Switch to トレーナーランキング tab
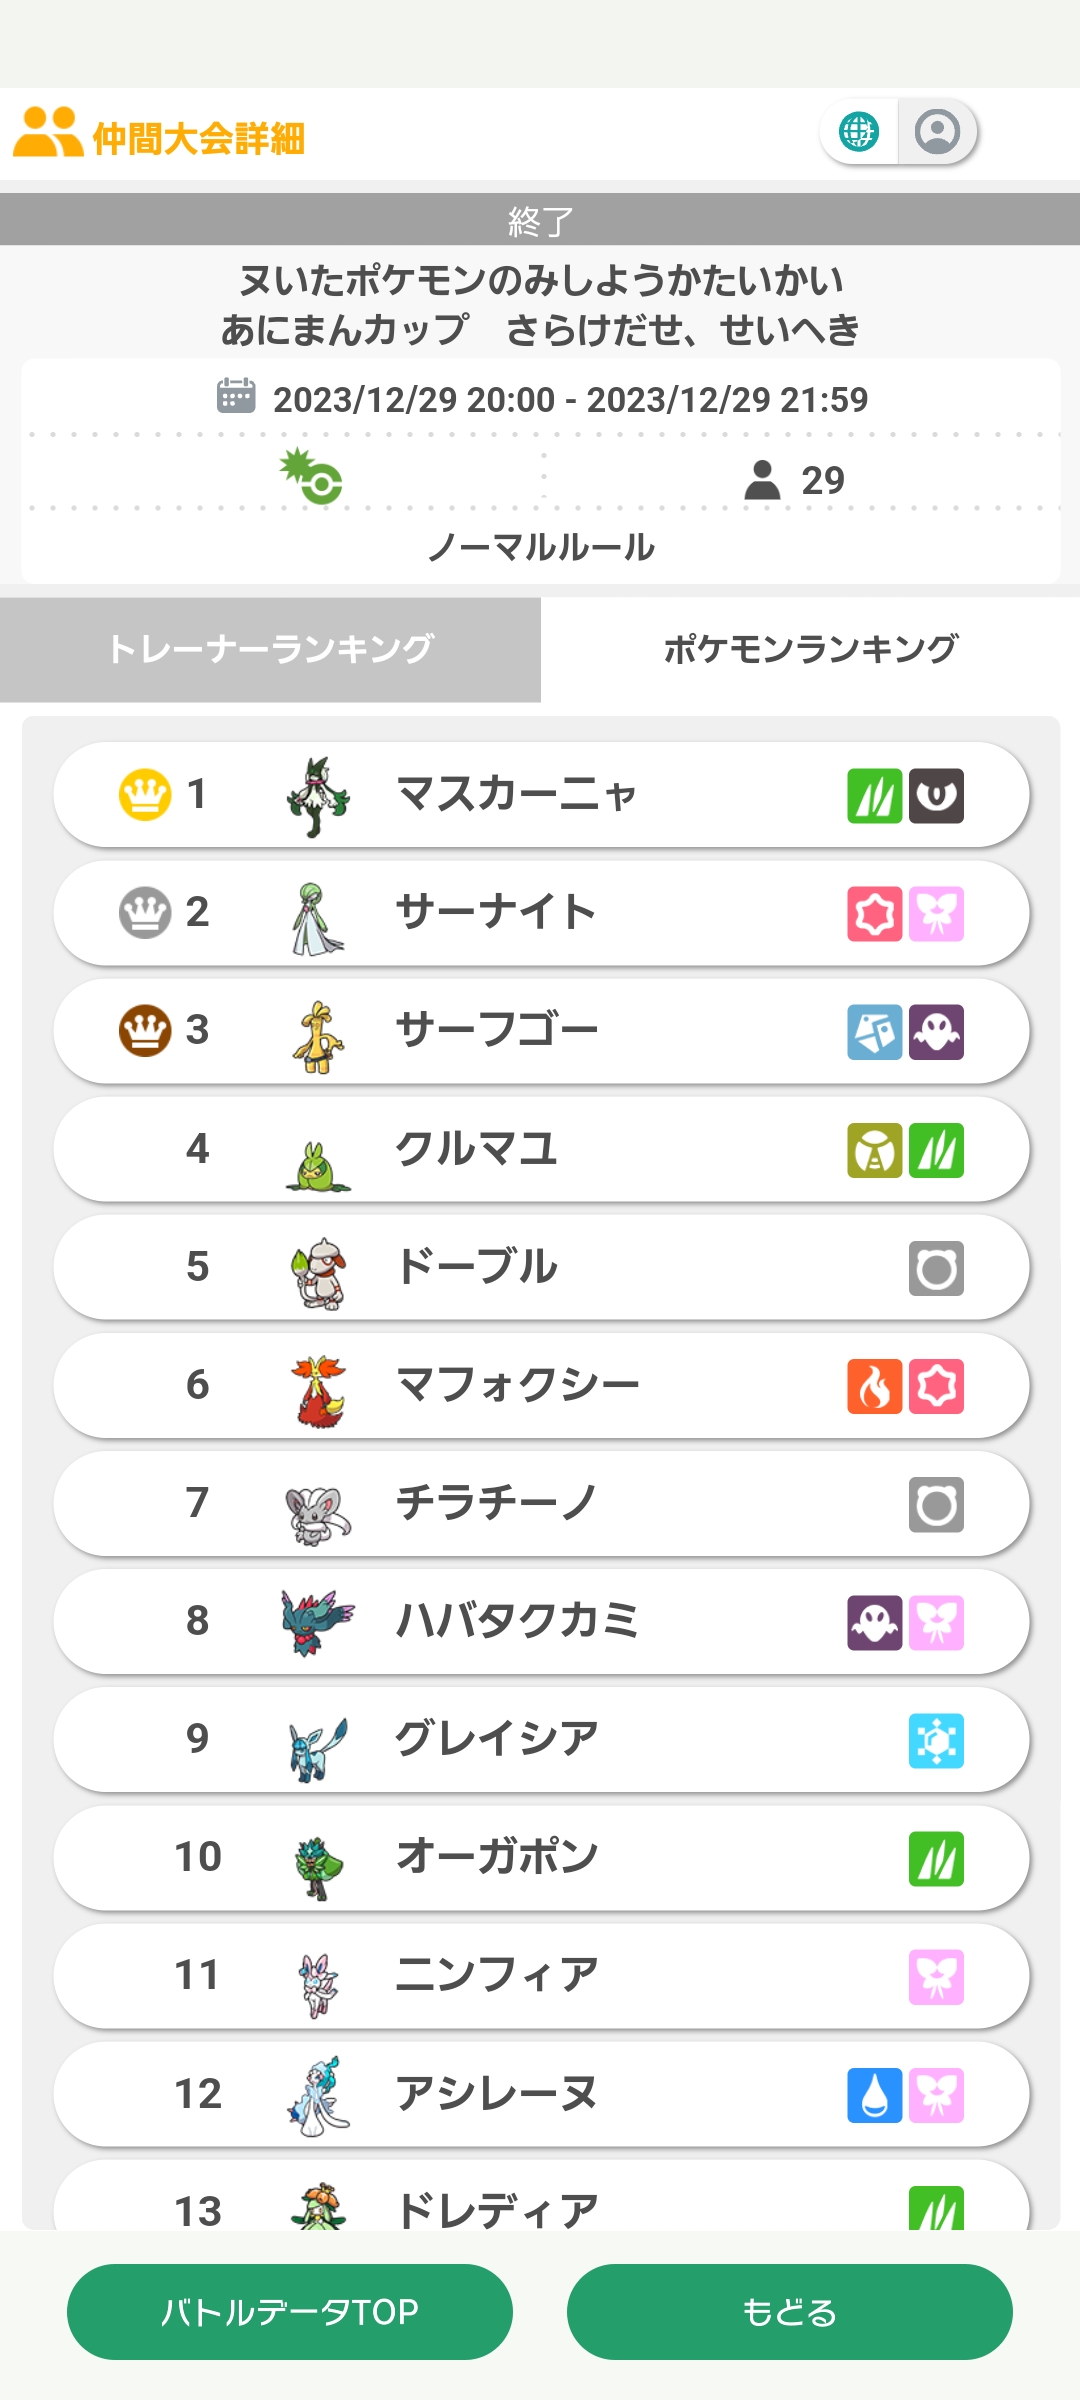 point(270,649)
